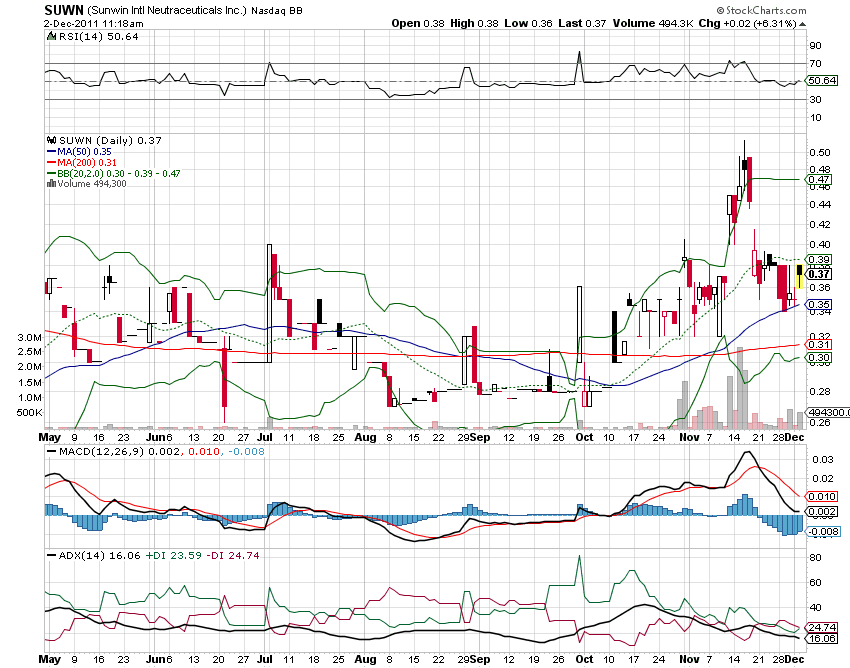Screen dimensions: 850x668
Task: Click the 0.37 last price tag
Action: tap(819, 274)
